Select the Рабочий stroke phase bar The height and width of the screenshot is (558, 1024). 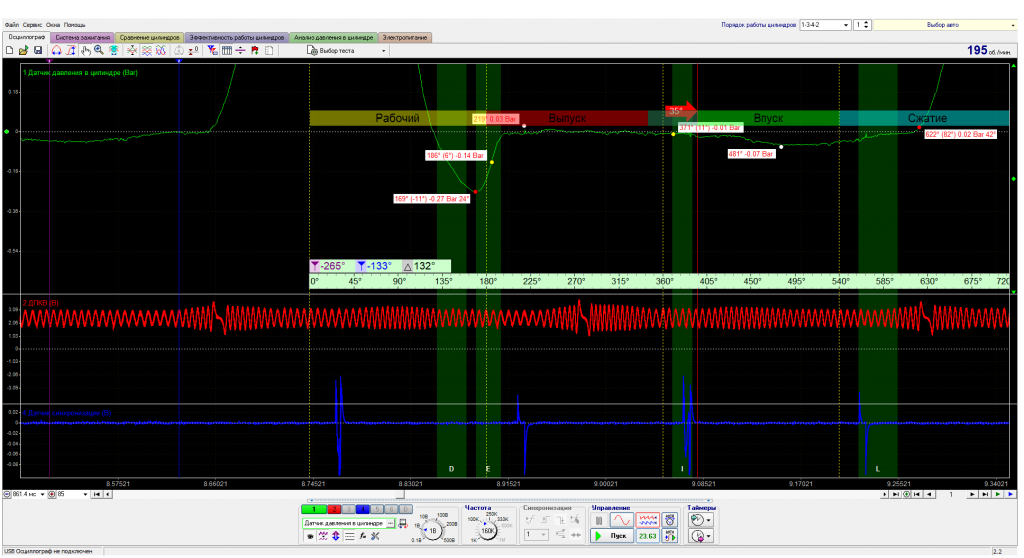click(397, 118)
